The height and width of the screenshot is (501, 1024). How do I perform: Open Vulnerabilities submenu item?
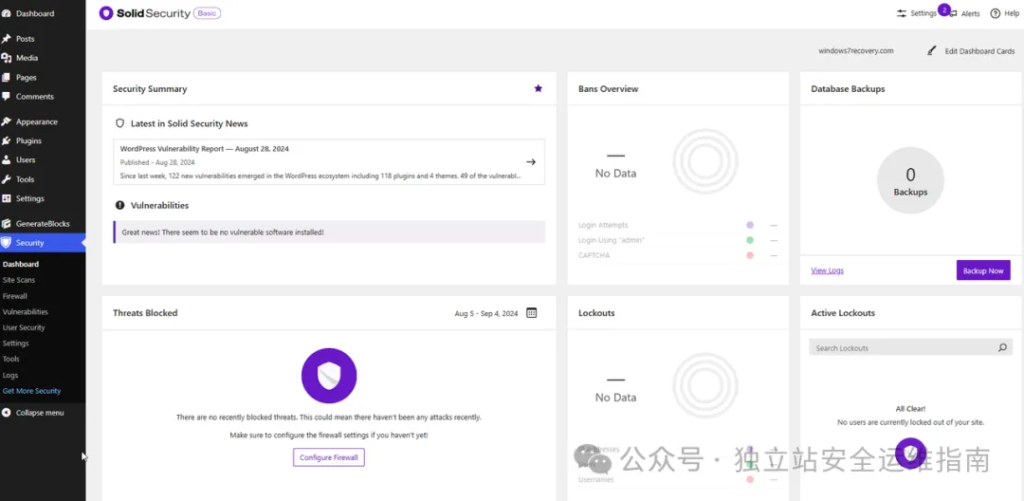25,312
